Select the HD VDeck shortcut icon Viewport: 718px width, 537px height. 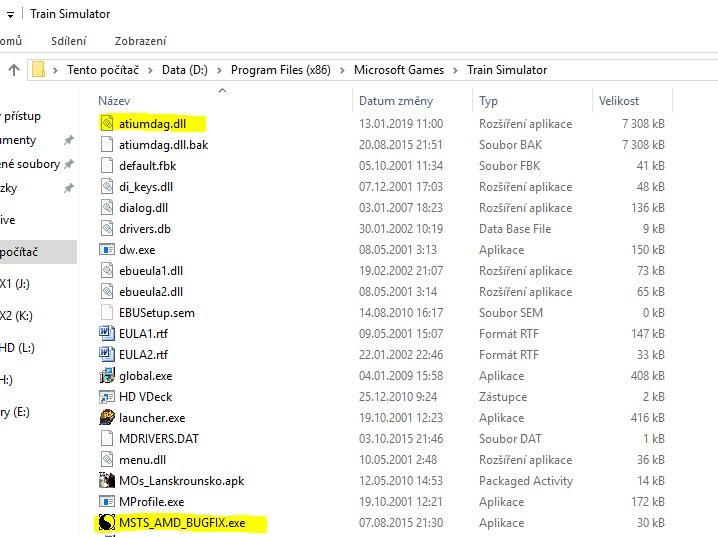pos(108,397)
